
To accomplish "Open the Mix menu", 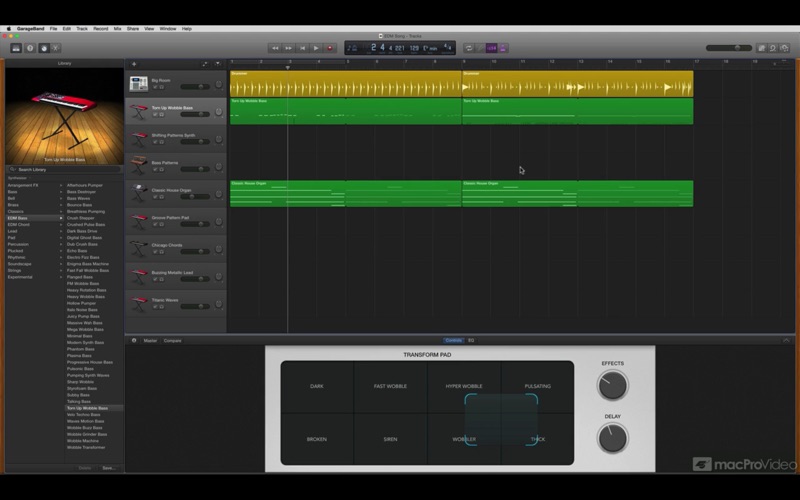I will [117, 29].
